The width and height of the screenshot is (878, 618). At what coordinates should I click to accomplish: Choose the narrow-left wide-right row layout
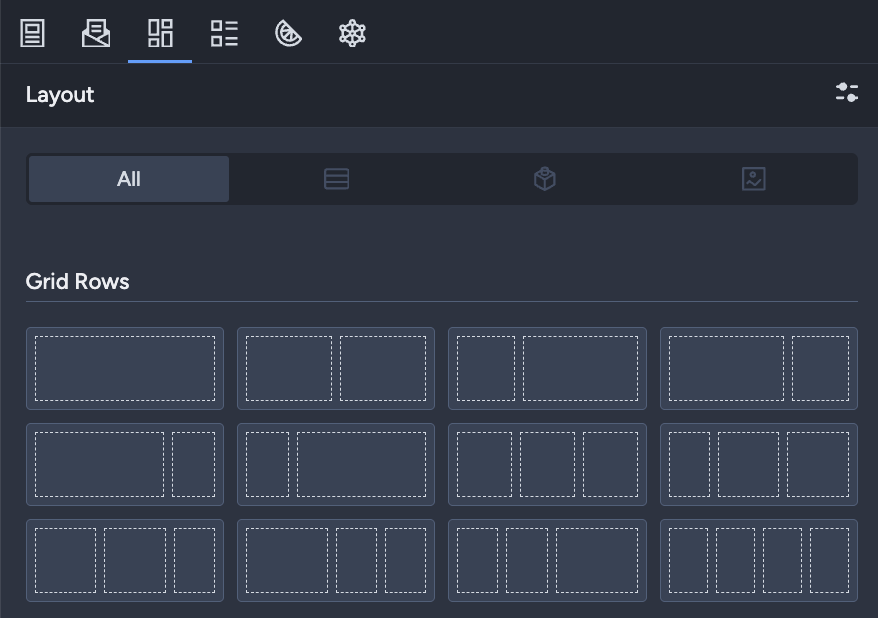point(547,368)
